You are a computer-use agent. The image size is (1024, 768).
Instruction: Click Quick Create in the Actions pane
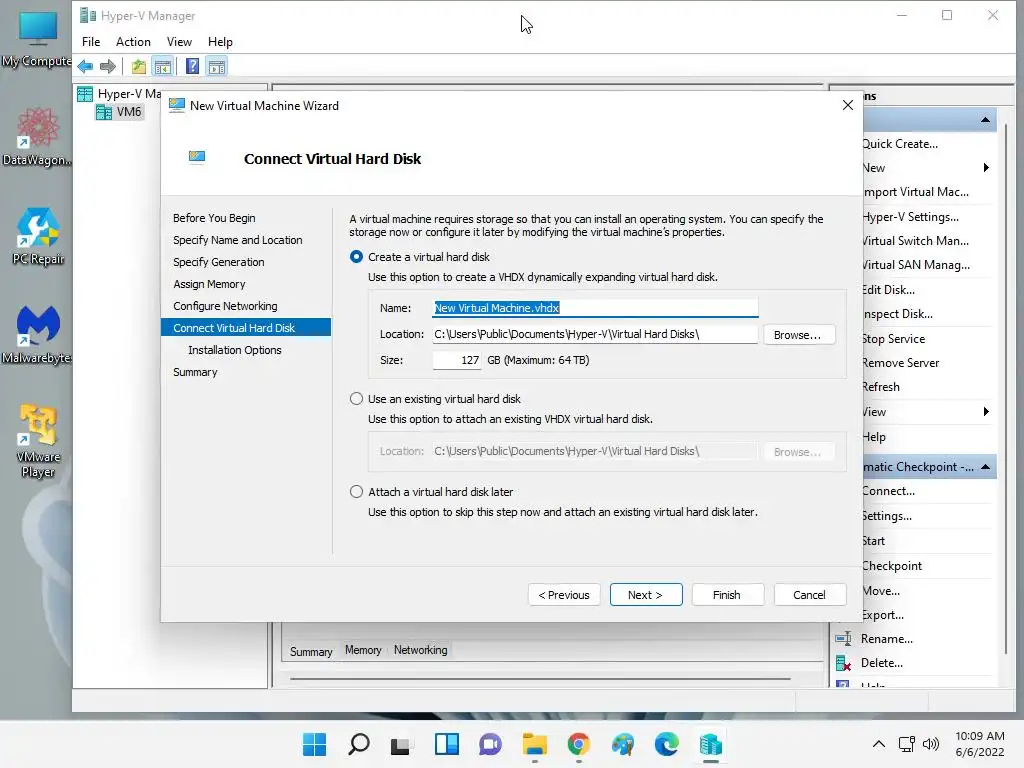900,144
